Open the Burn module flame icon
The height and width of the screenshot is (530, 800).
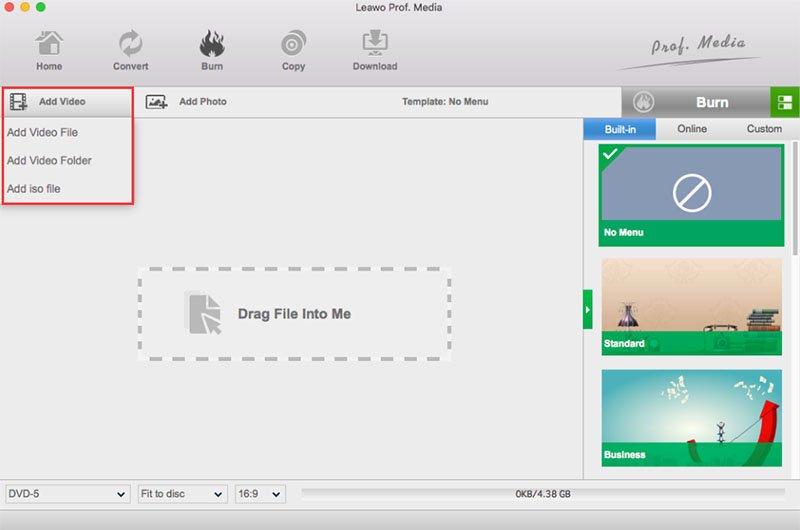point(212,43)
